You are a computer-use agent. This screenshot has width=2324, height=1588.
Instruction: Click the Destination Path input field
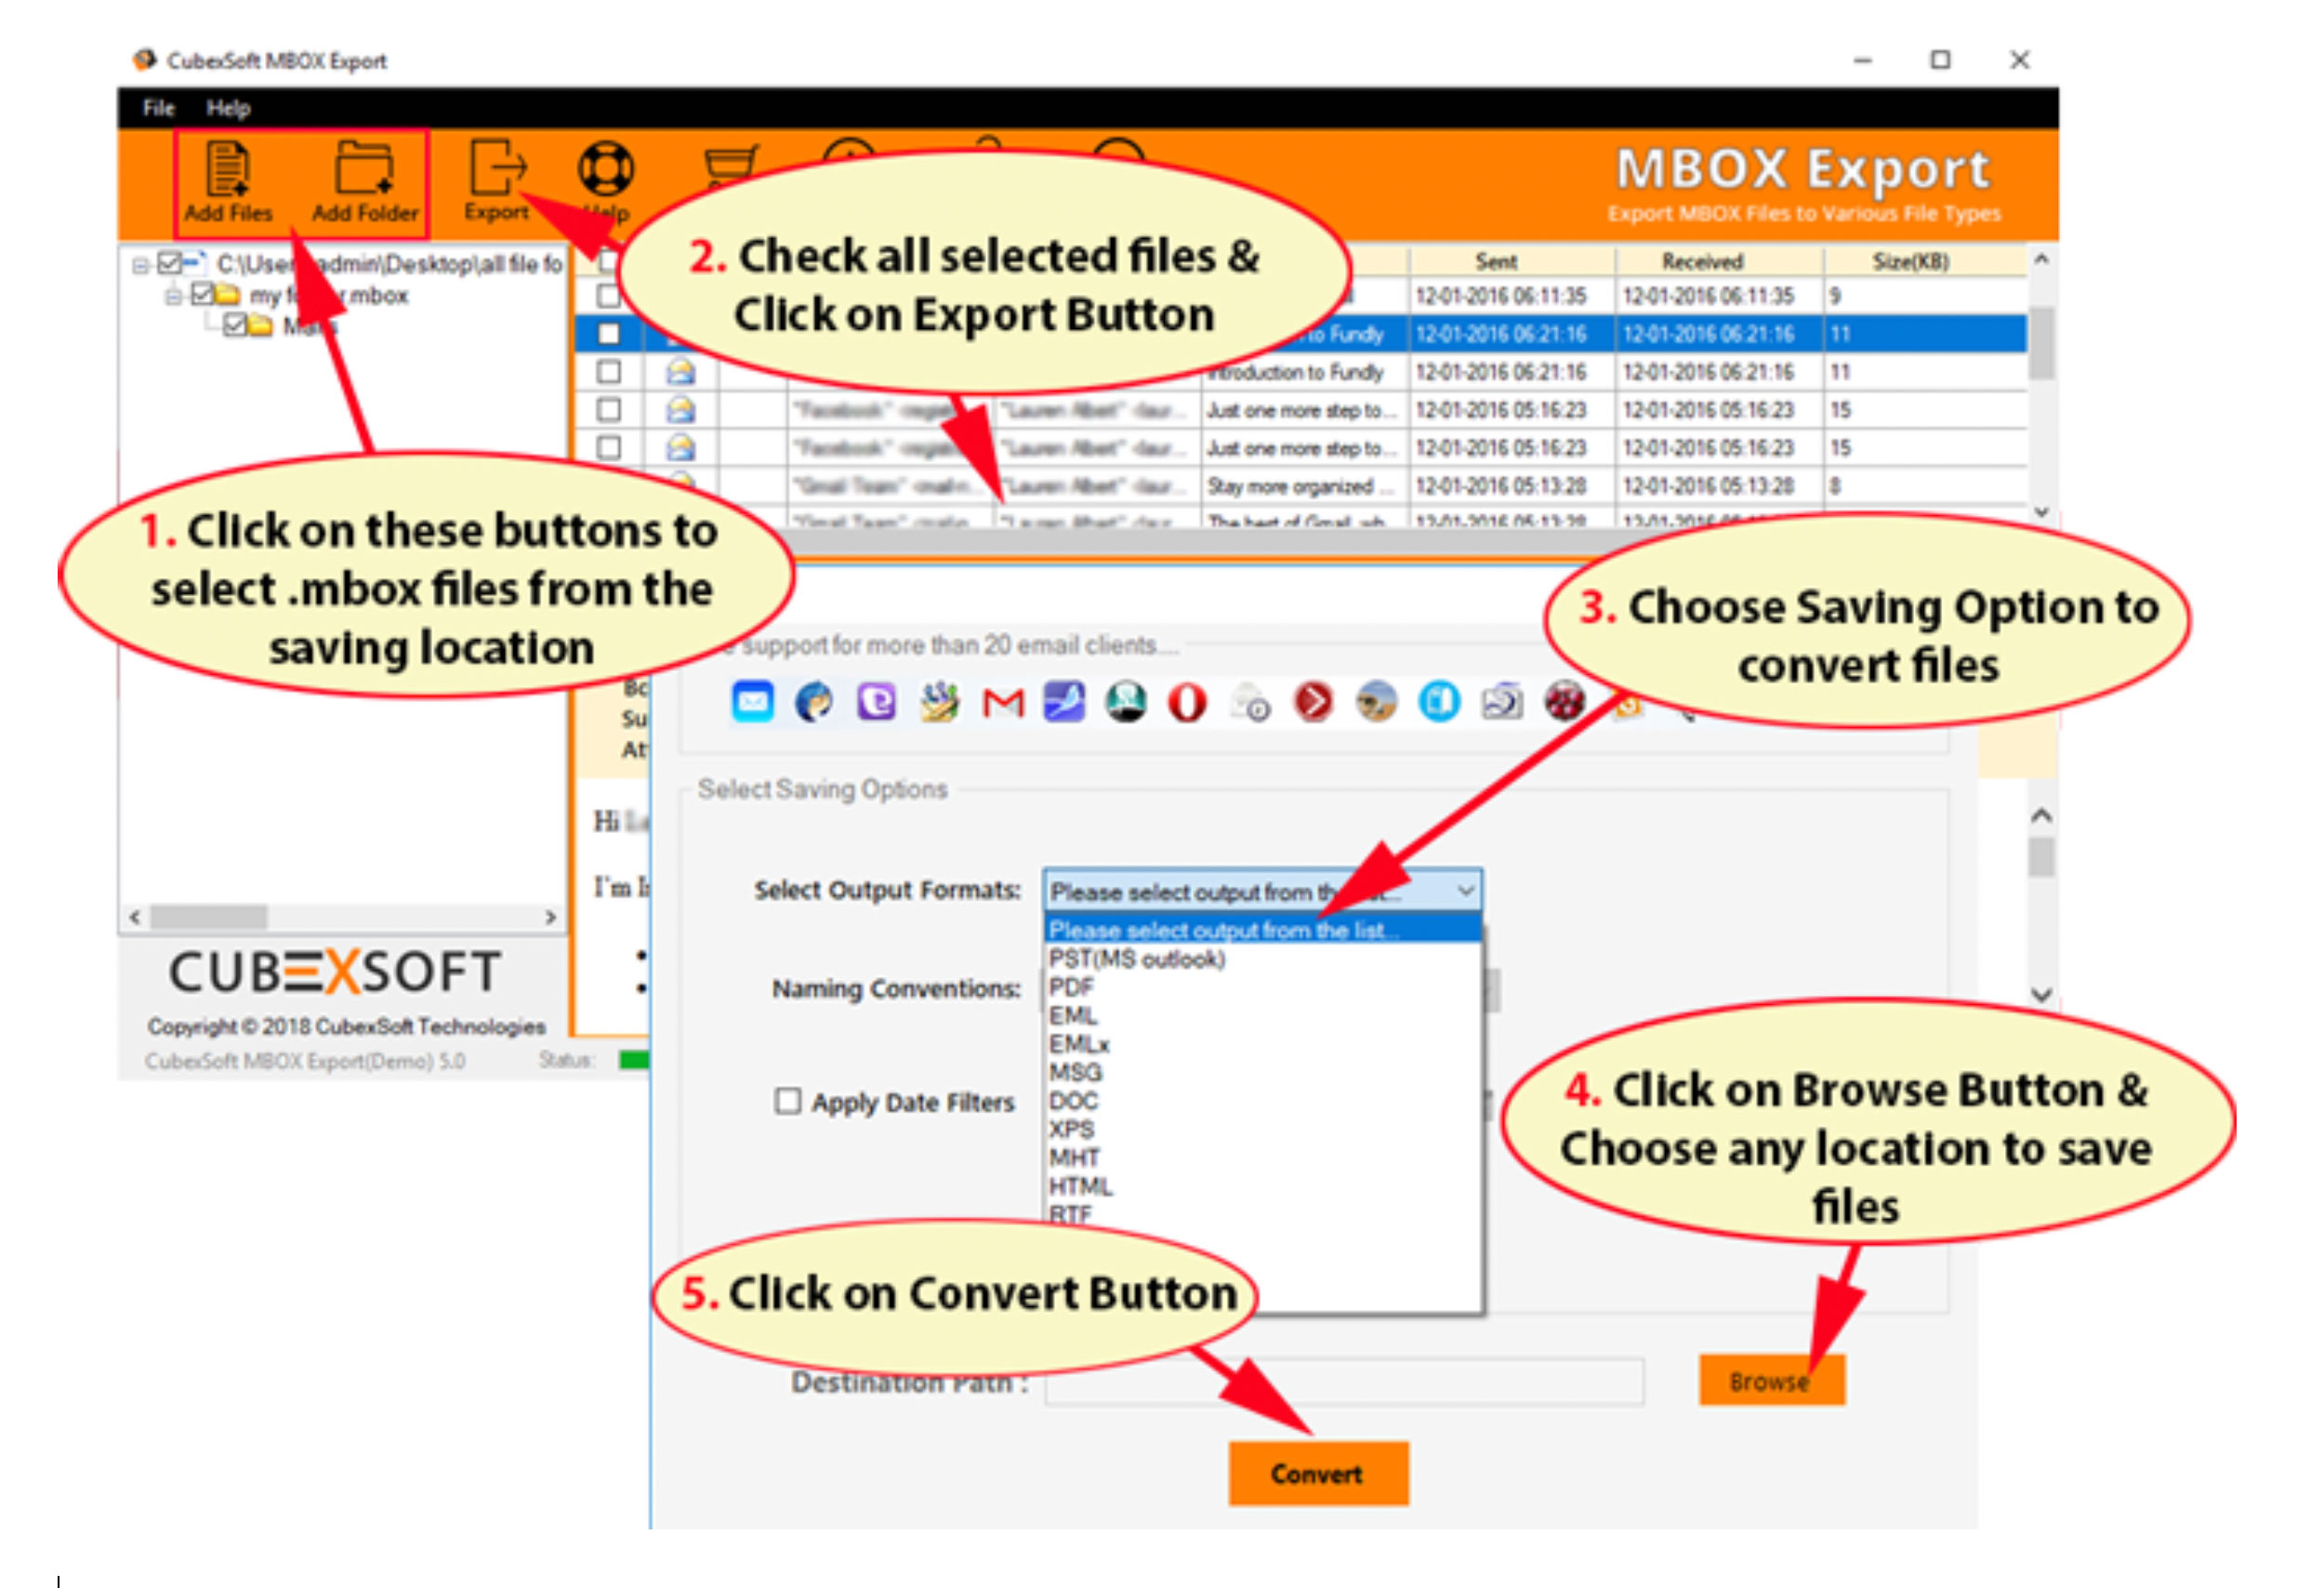point(1344,1382)
